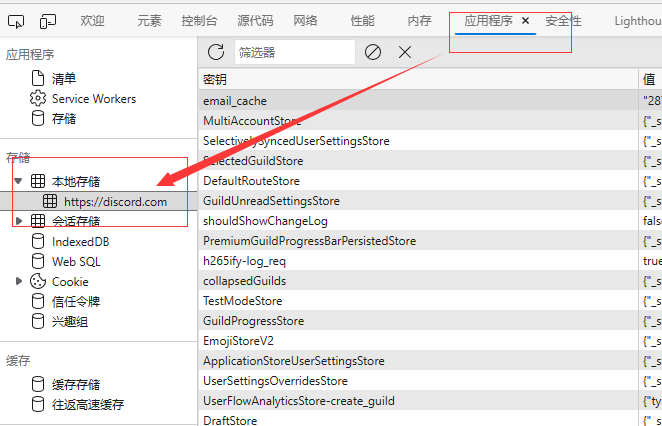
Task: Open IndexedDB storage item
Action: coord(80,241)
